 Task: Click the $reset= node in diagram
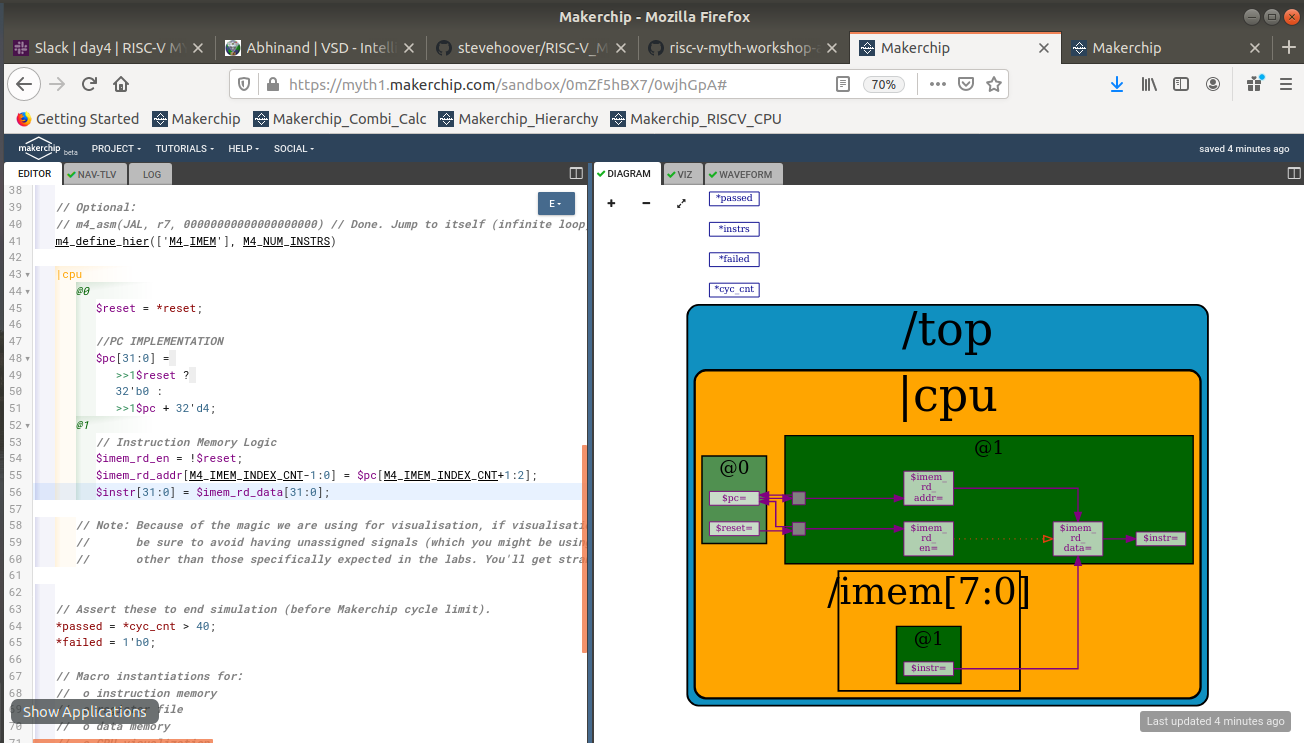tap(734, 528)
